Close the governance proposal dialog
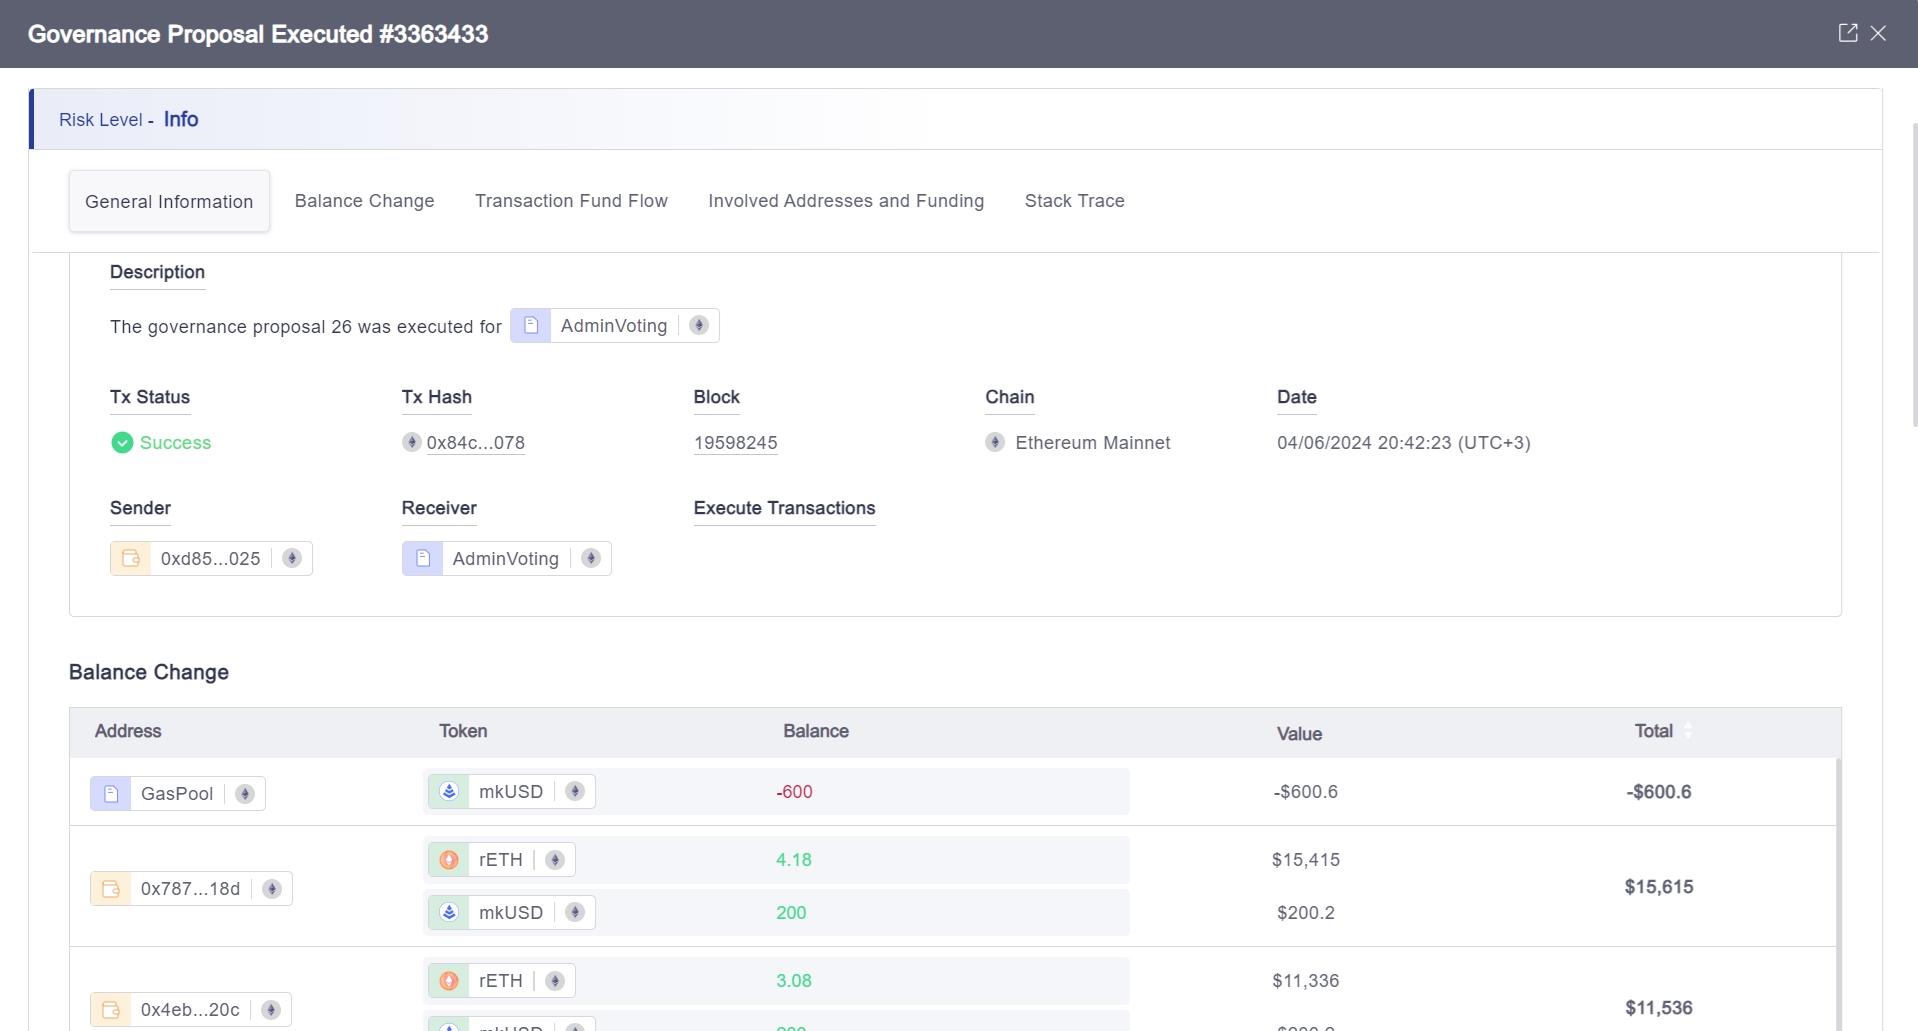The width and height of the screenshot is (1918, 1031). click(x=1879, y=33)
